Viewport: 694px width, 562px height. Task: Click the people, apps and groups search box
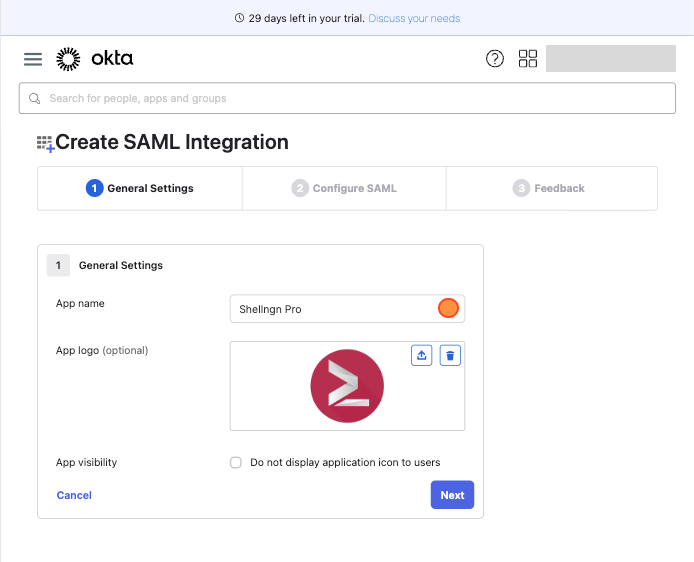(x=347, y=98)
